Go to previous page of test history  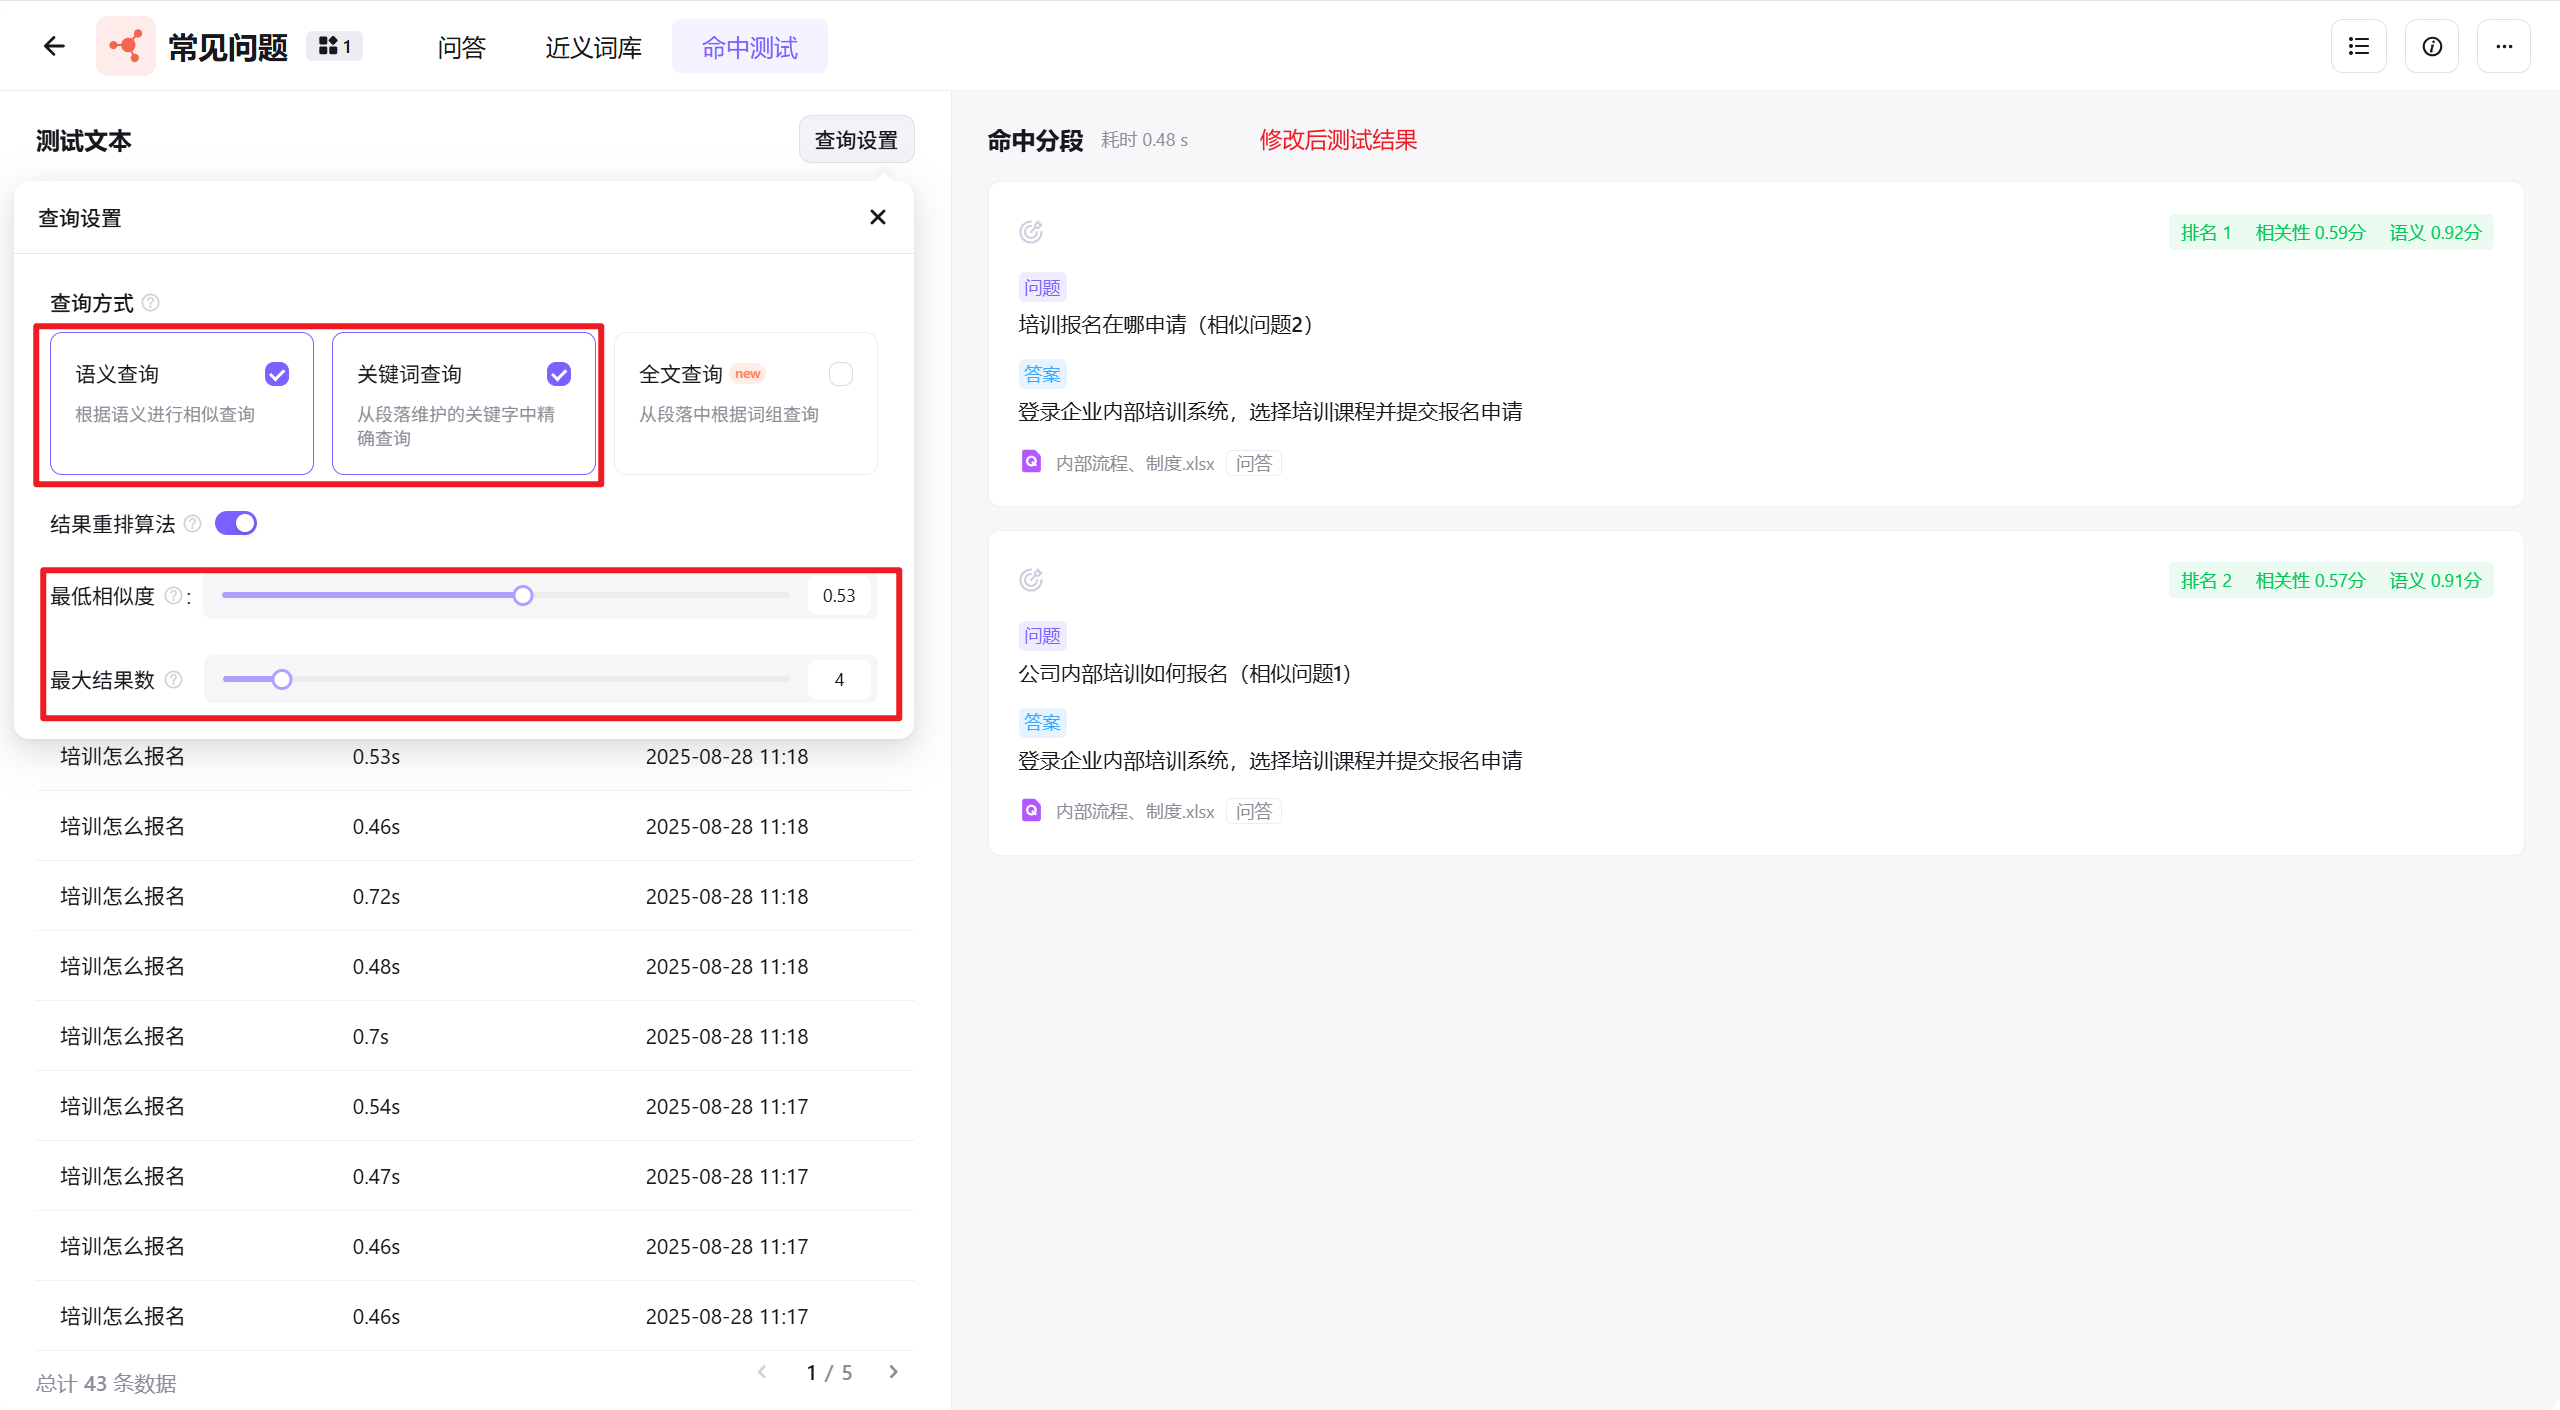(x=762, y=1372)
